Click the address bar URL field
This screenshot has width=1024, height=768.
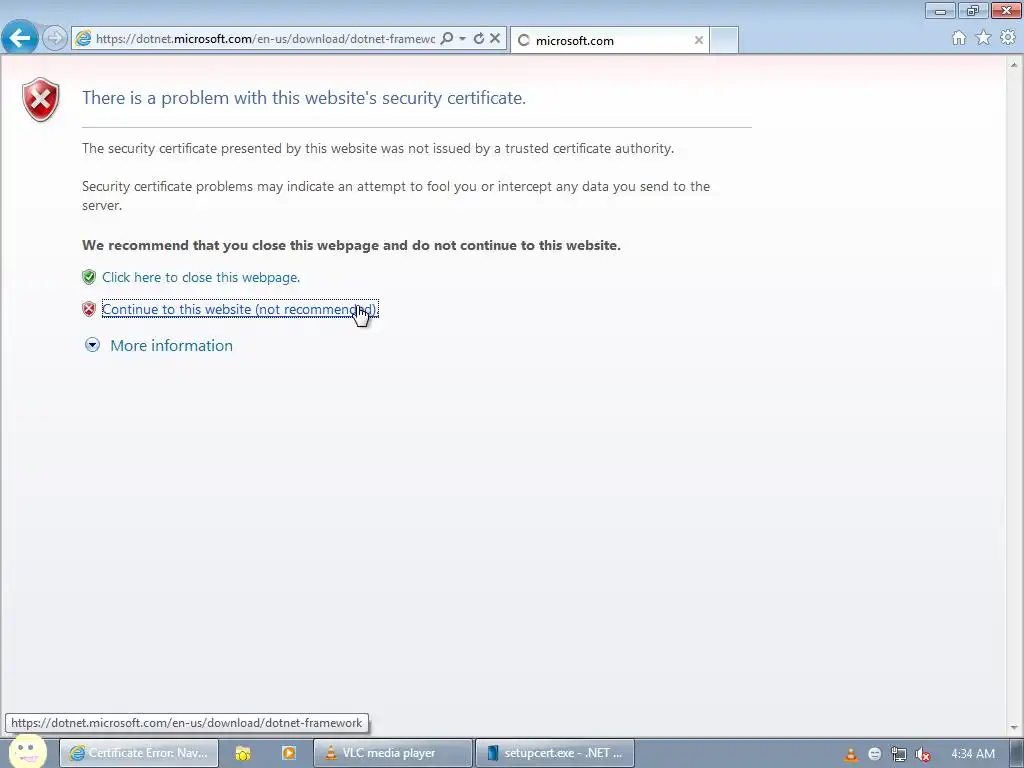(x=265, y=39)
